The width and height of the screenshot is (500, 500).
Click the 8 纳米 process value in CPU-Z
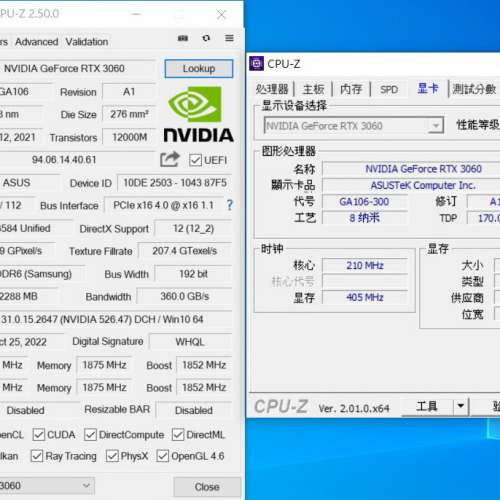click(364, 218)
